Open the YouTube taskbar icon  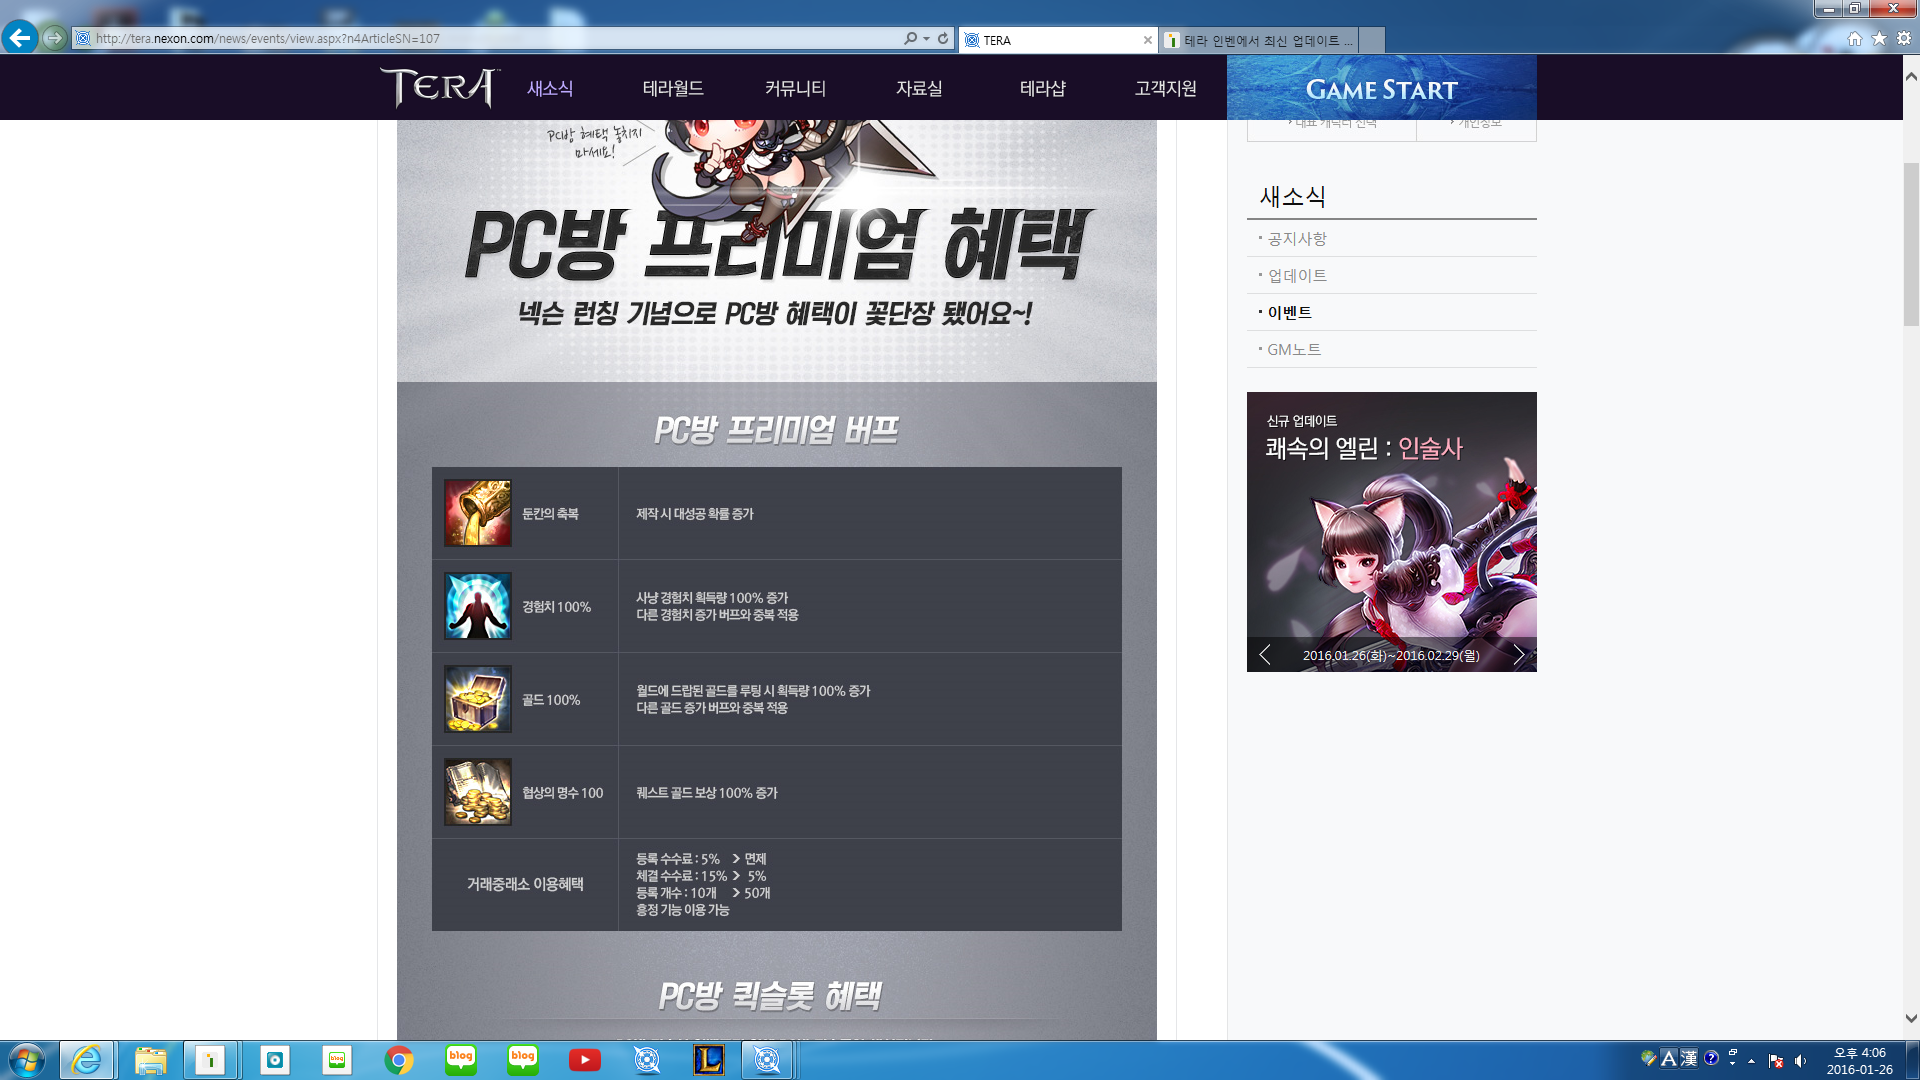click(585, 1060)
